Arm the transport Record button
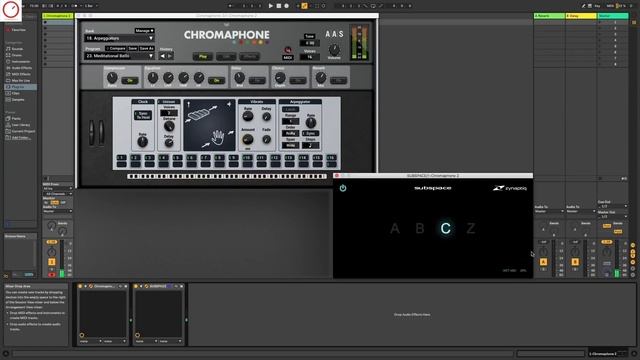 click(287, 6)
